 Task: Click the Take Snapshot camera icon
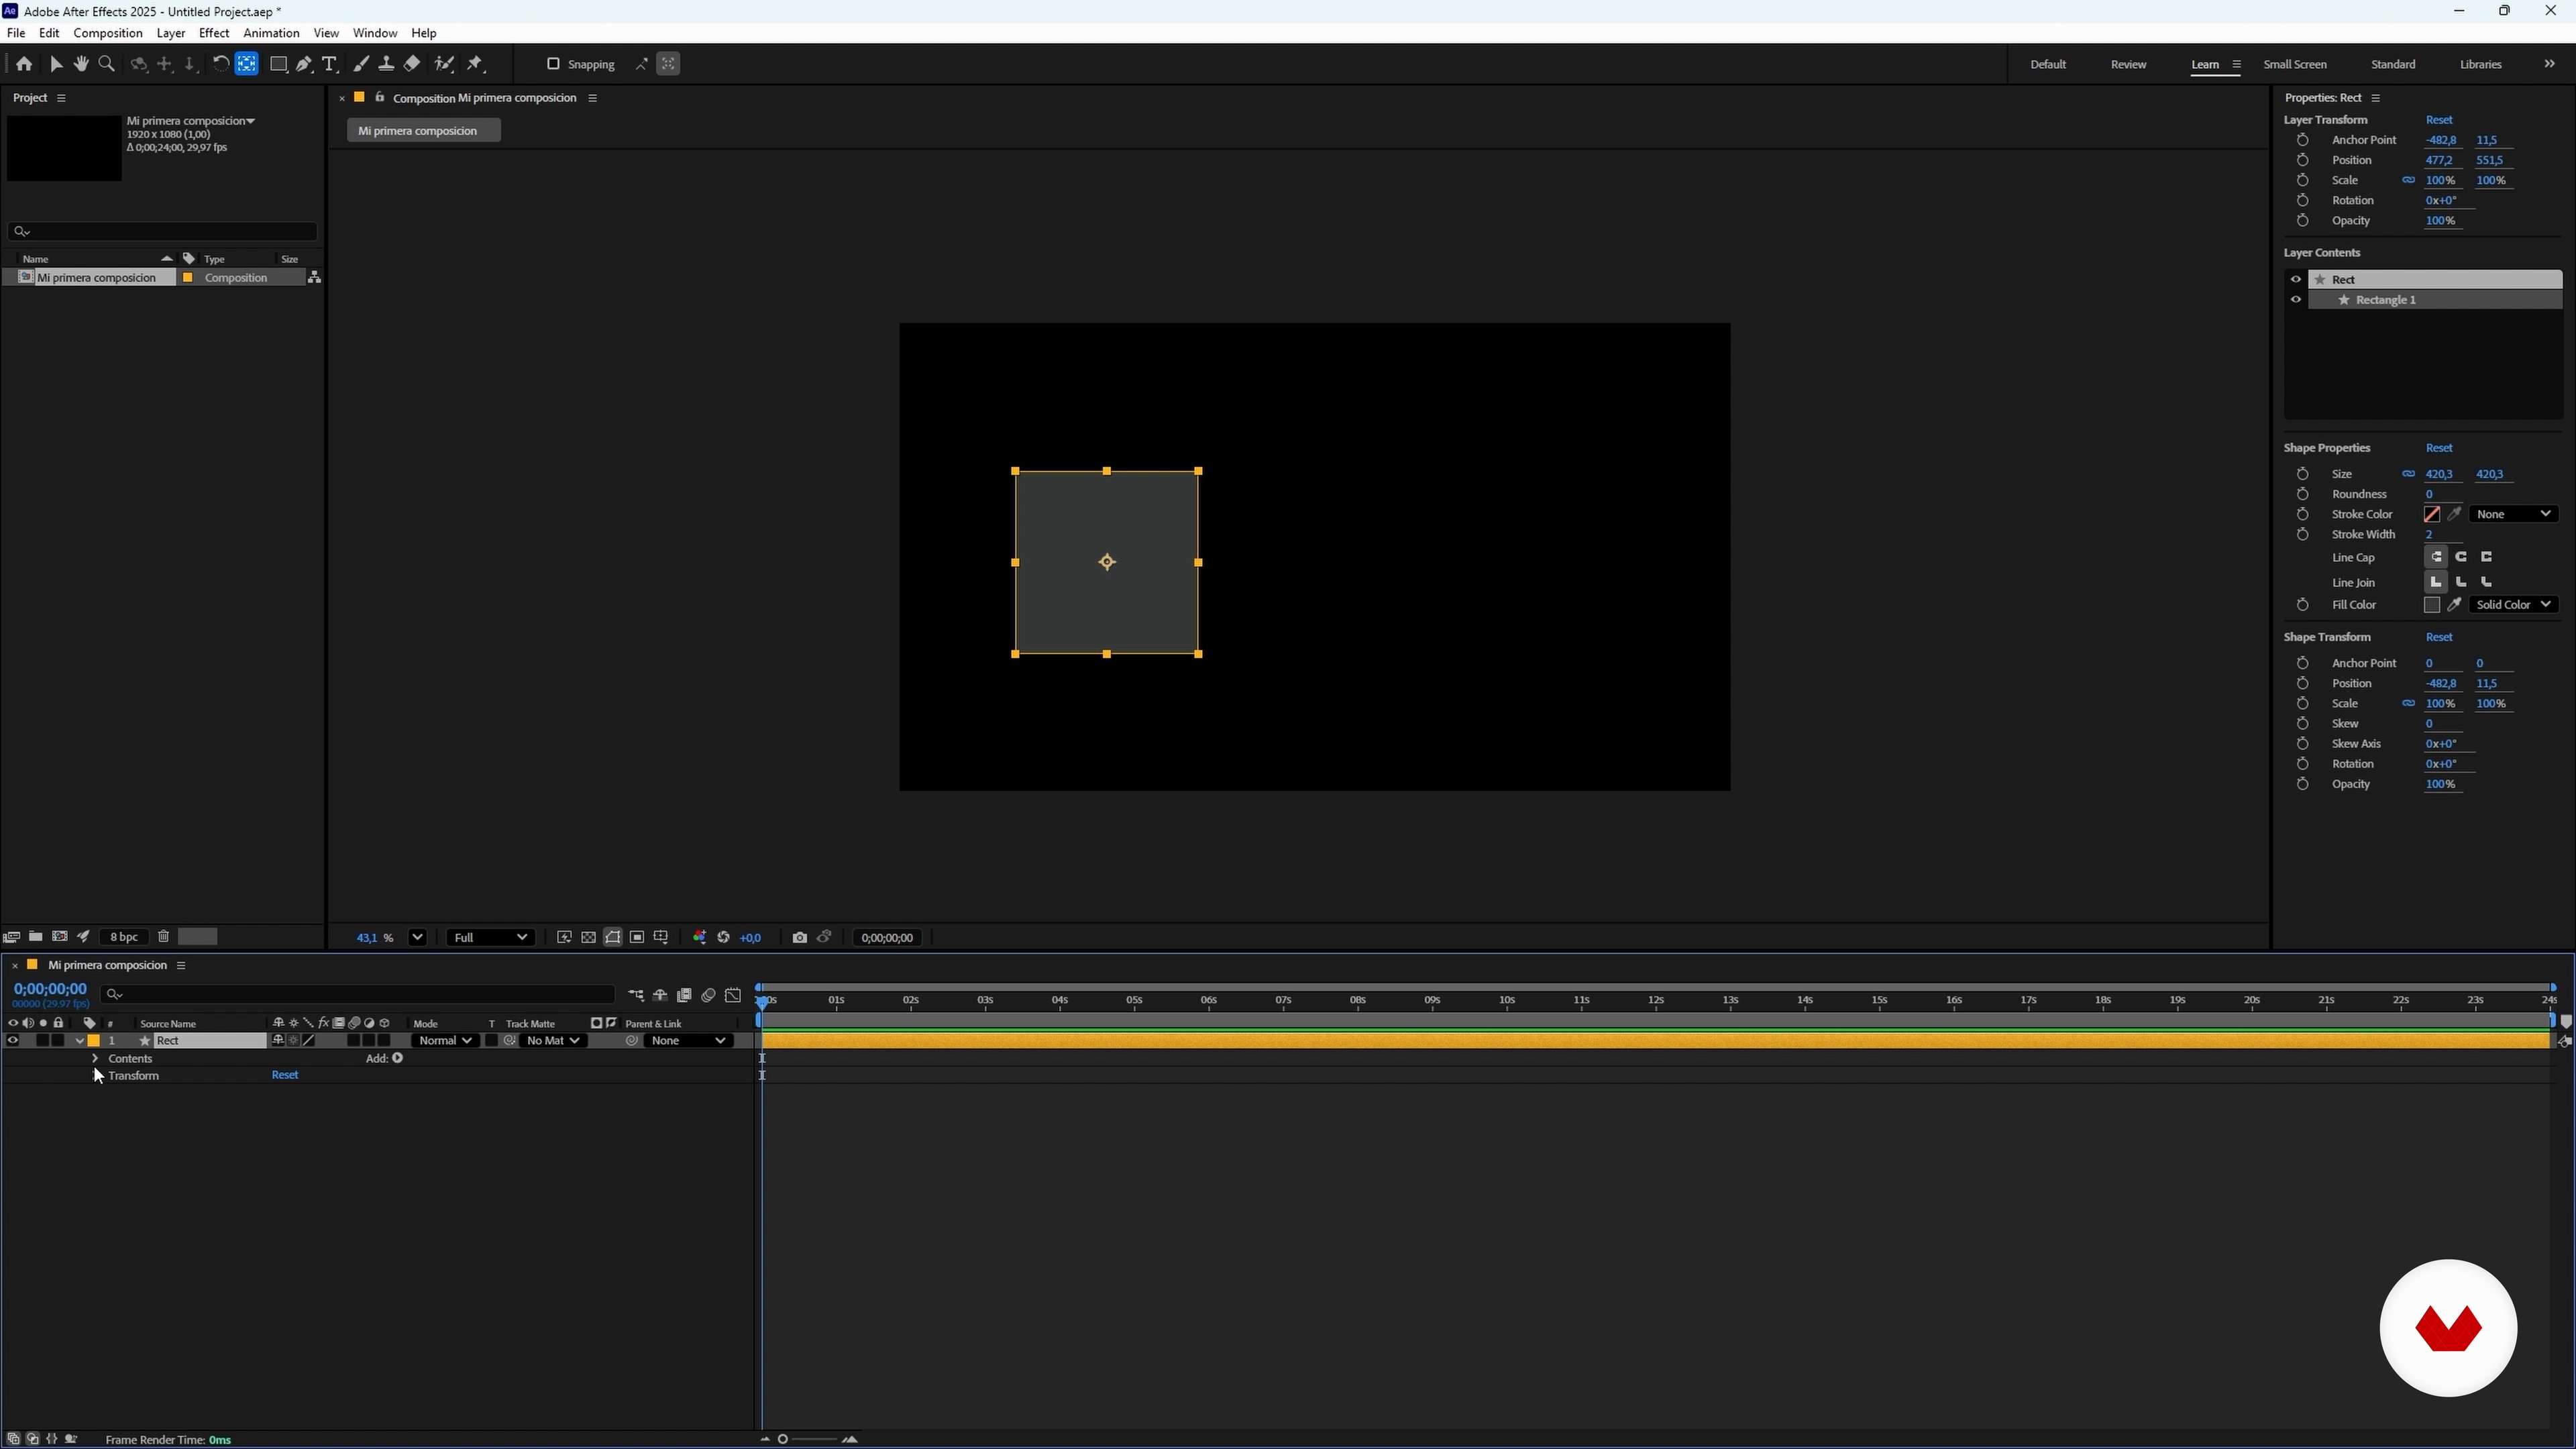point(799,937)
